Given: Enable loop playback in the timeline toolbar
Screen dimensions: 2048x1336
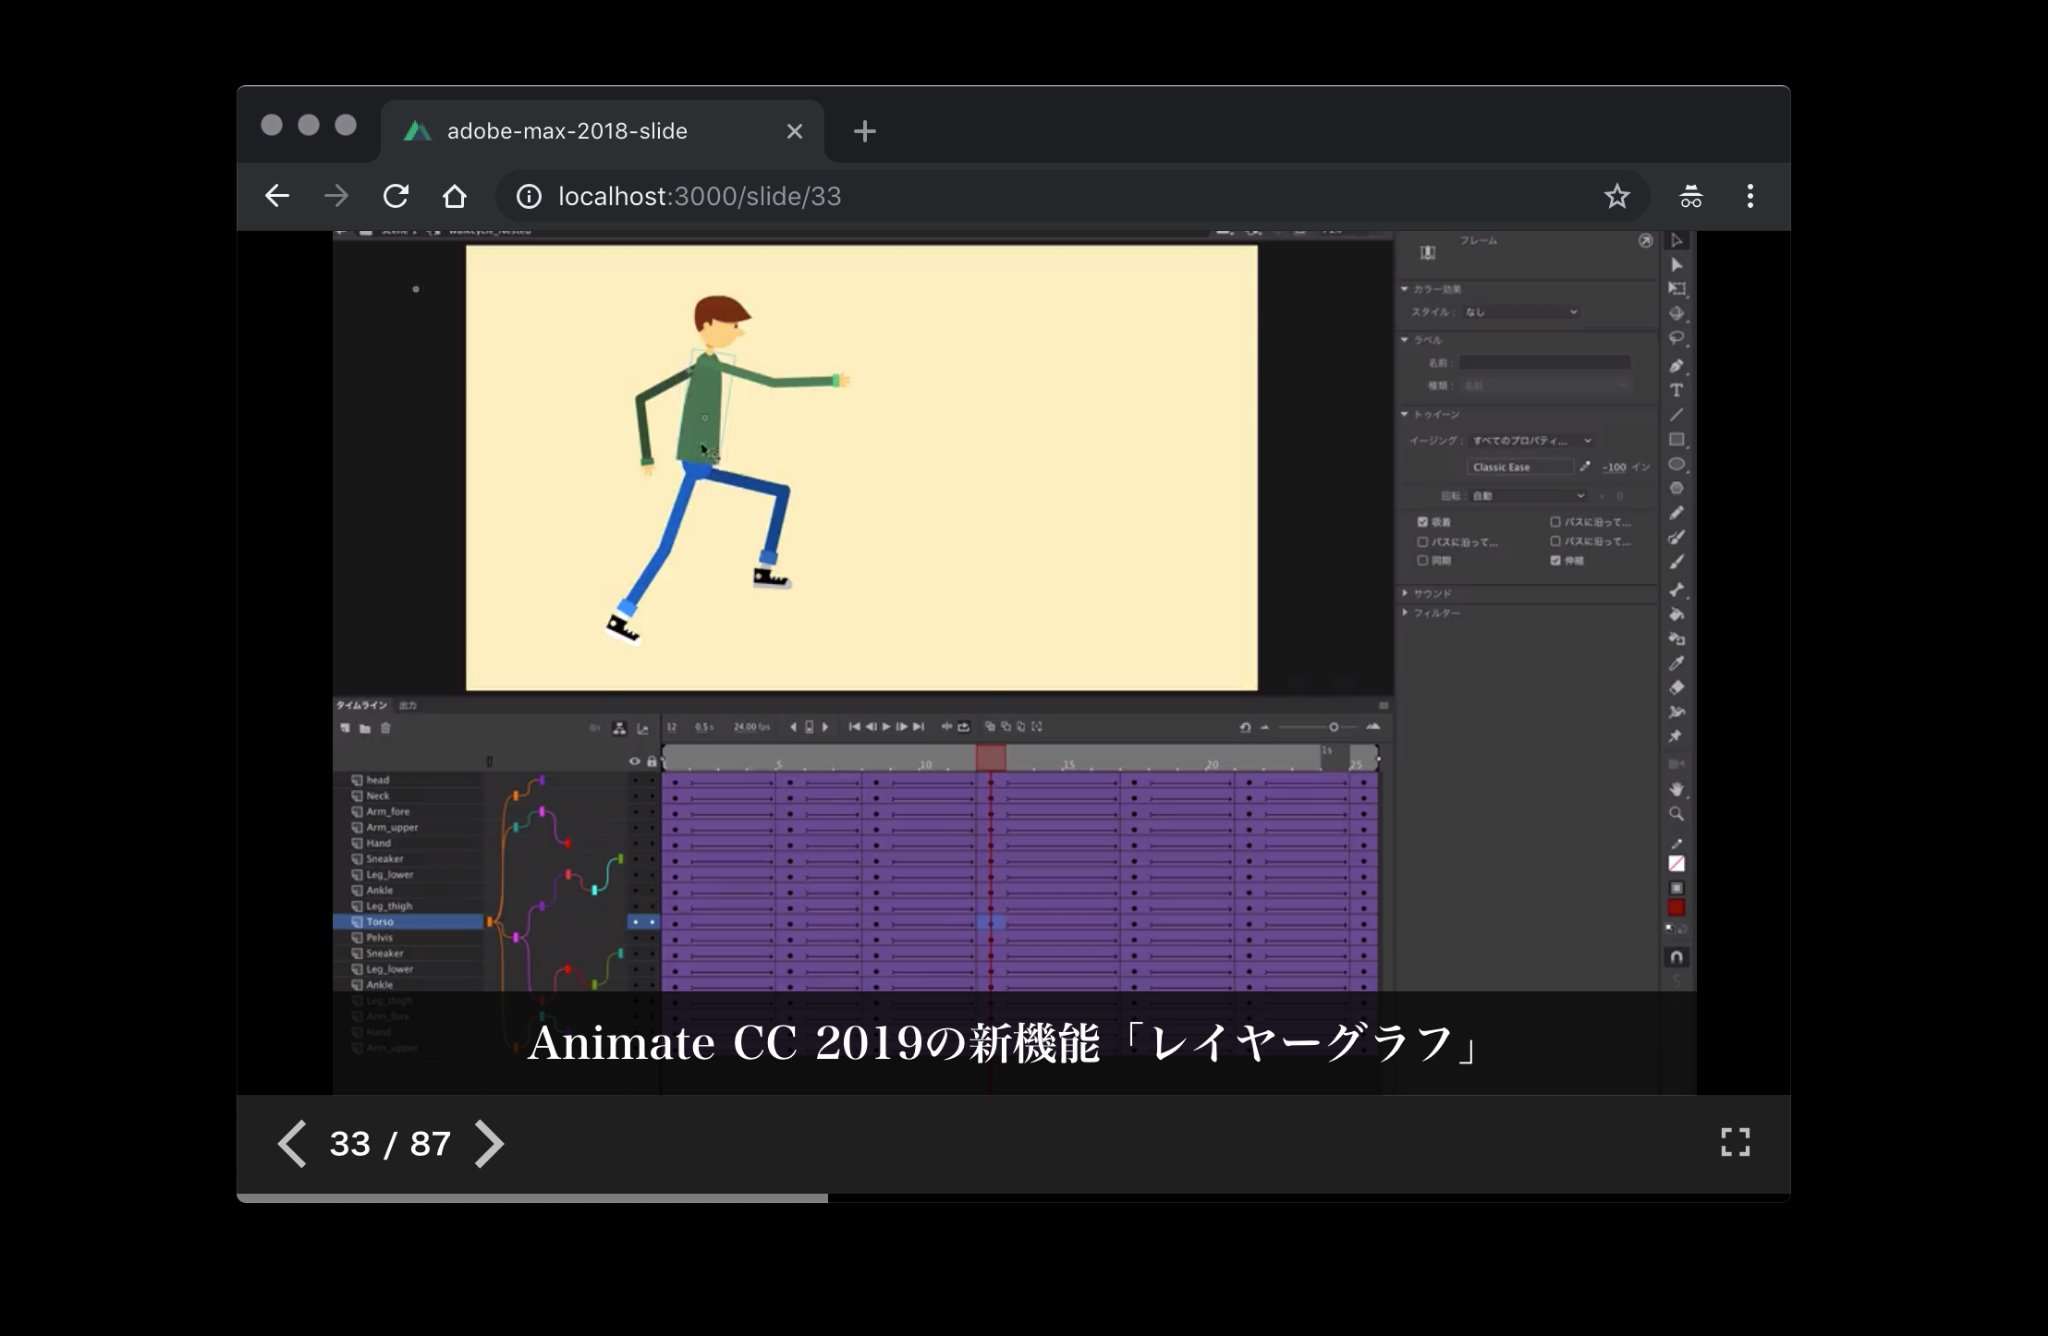Looking at the screenshot, I should coord(962,727).
